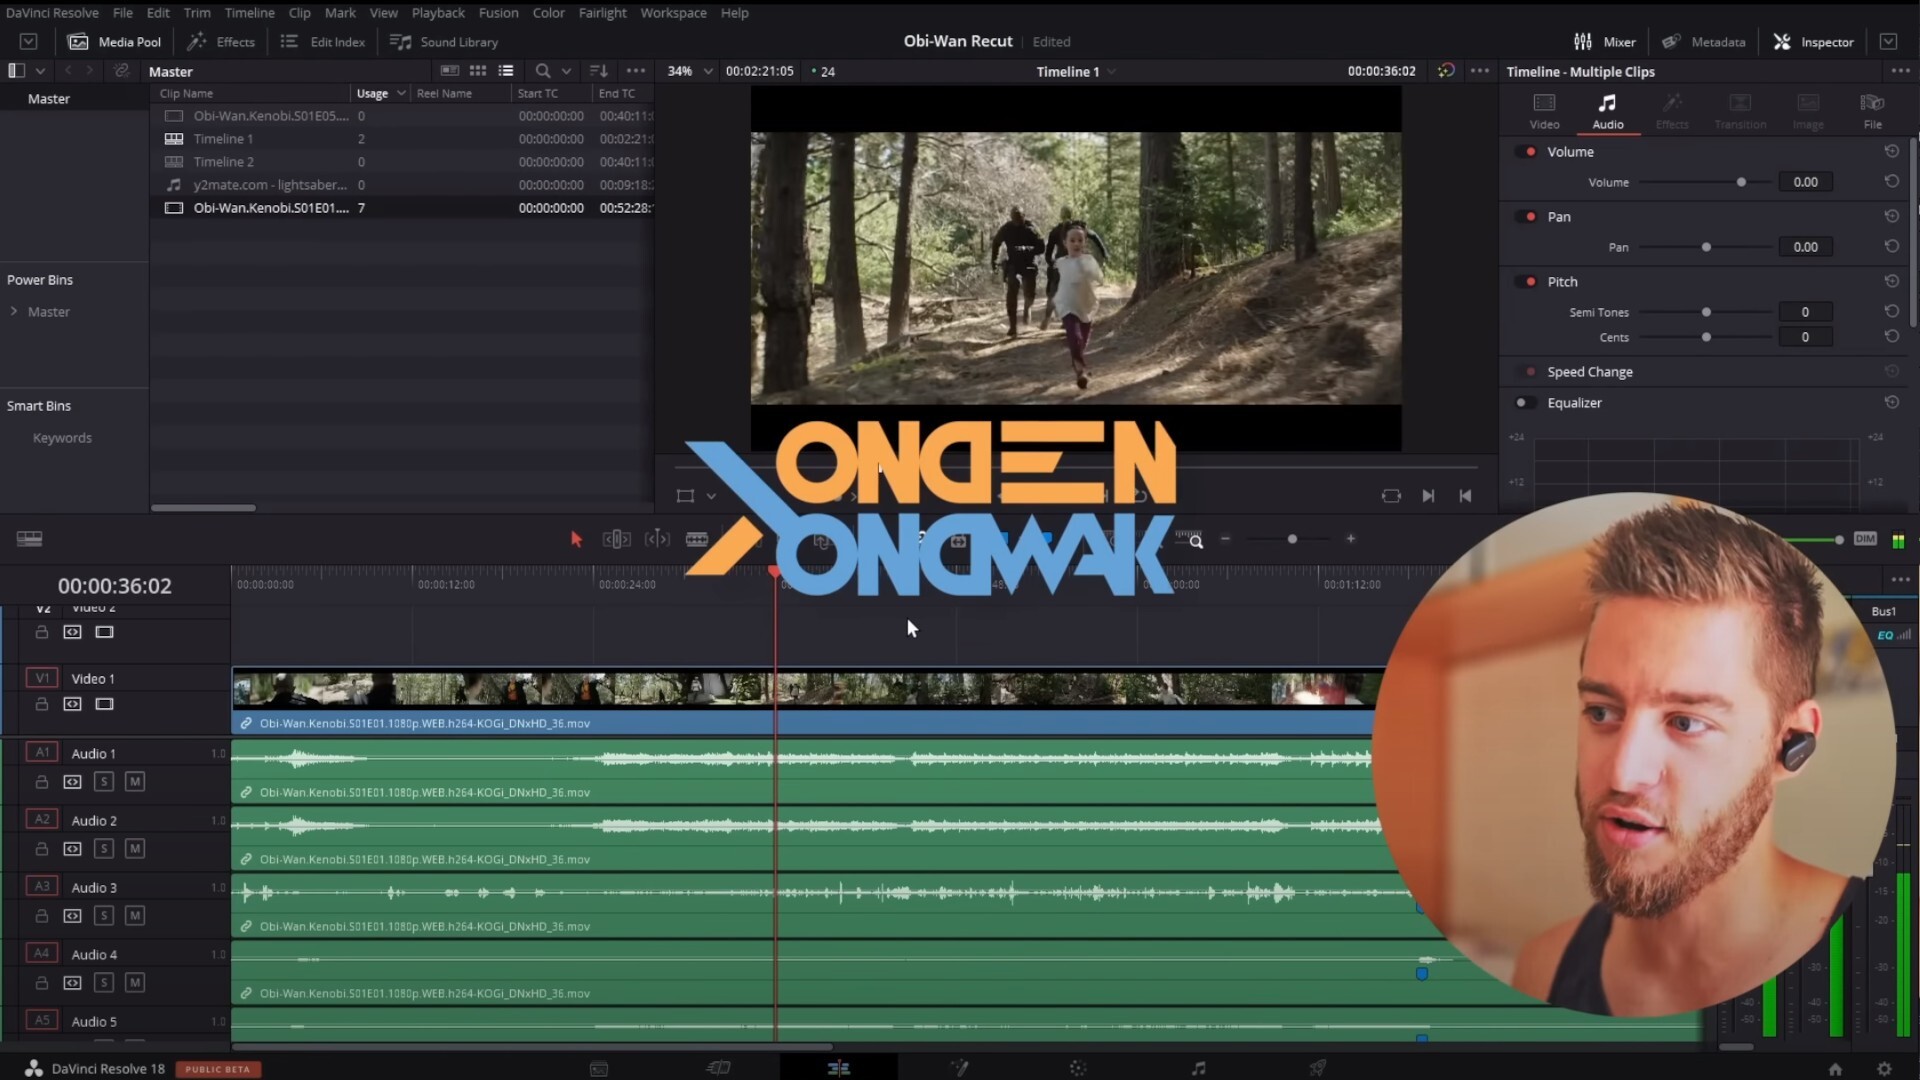
Task: Select the arrow Selection Mode tool
Action: (576, 539)
